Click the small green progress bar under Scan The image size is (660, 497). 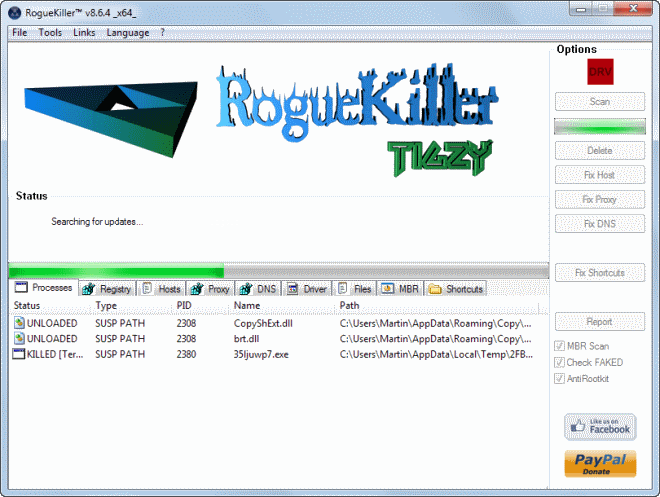point(600,127)
